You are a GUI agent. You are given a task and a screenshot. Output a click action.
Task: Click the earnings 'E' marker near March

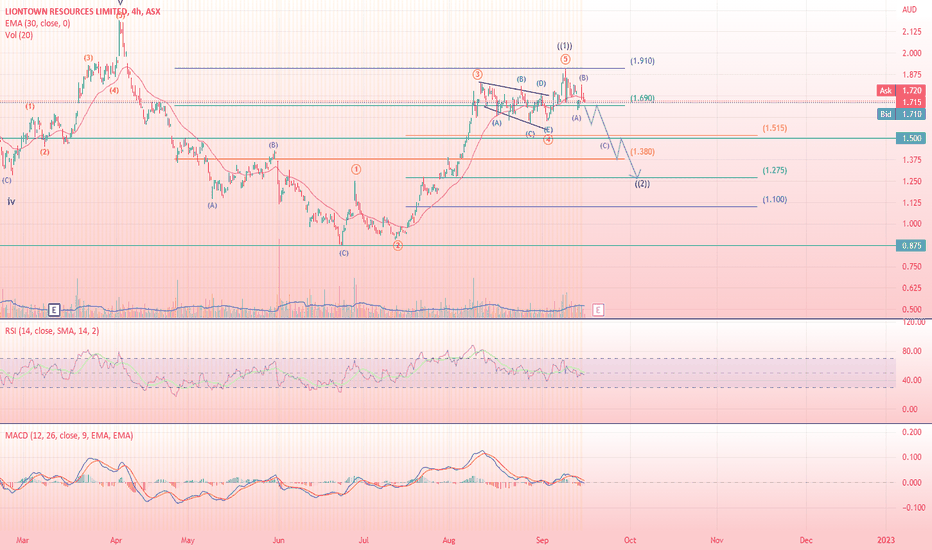click(x=54, y=309)
